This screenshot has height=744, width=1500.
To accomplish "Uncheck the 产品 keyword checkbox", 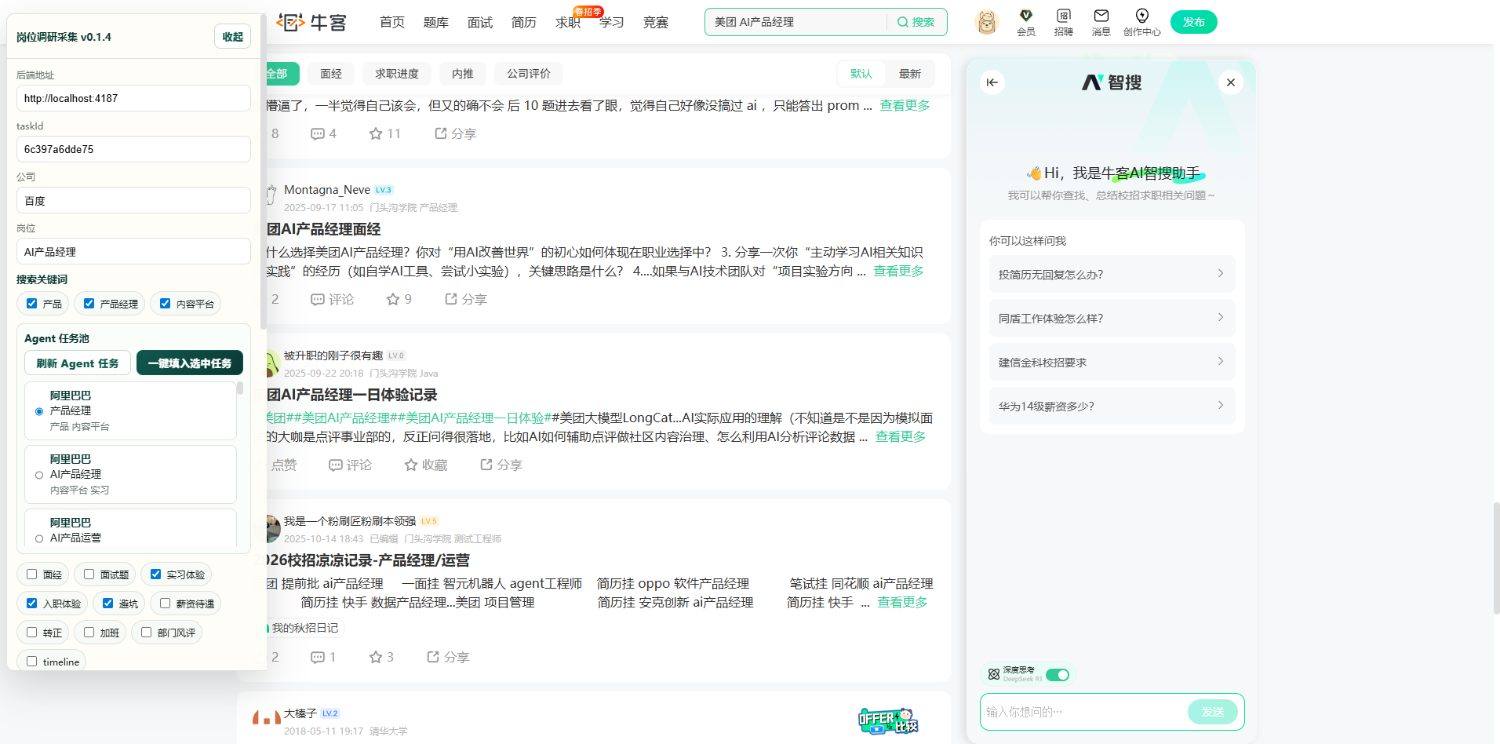I will click(x=32, y=304).
